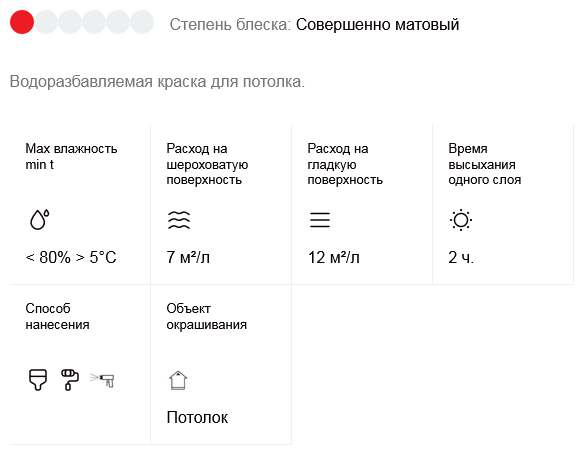Click the 'Потолок' painting object text
This screenshot has width=587, height=459.
pos(197,417)
